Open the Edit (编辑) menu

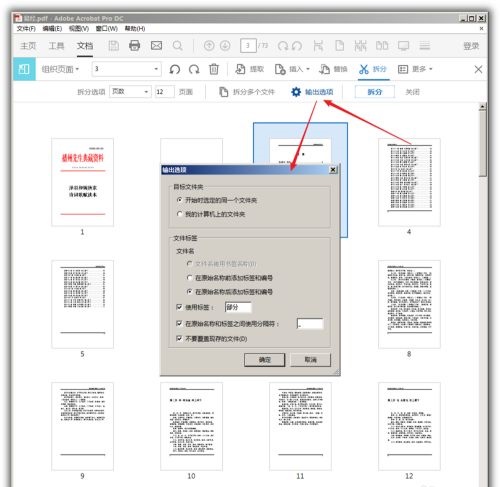[52, 29]
